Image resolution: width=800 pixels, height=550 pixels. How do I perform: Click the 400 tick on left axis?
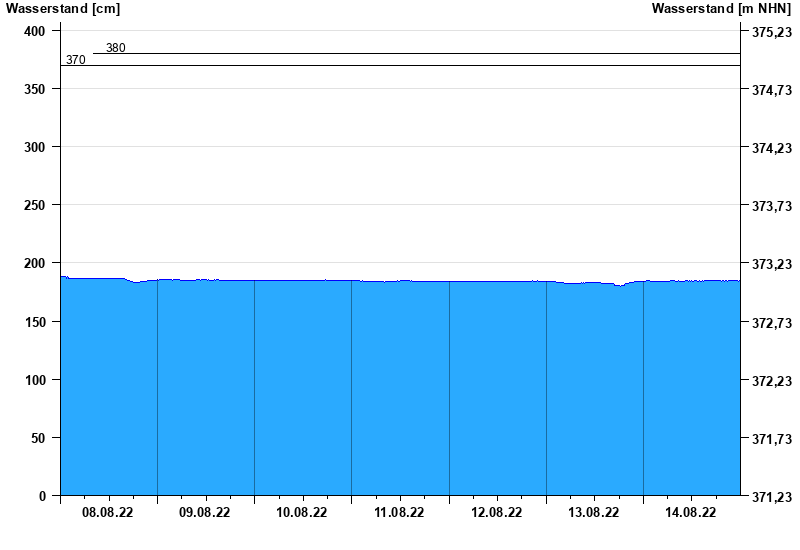(35, 31)
